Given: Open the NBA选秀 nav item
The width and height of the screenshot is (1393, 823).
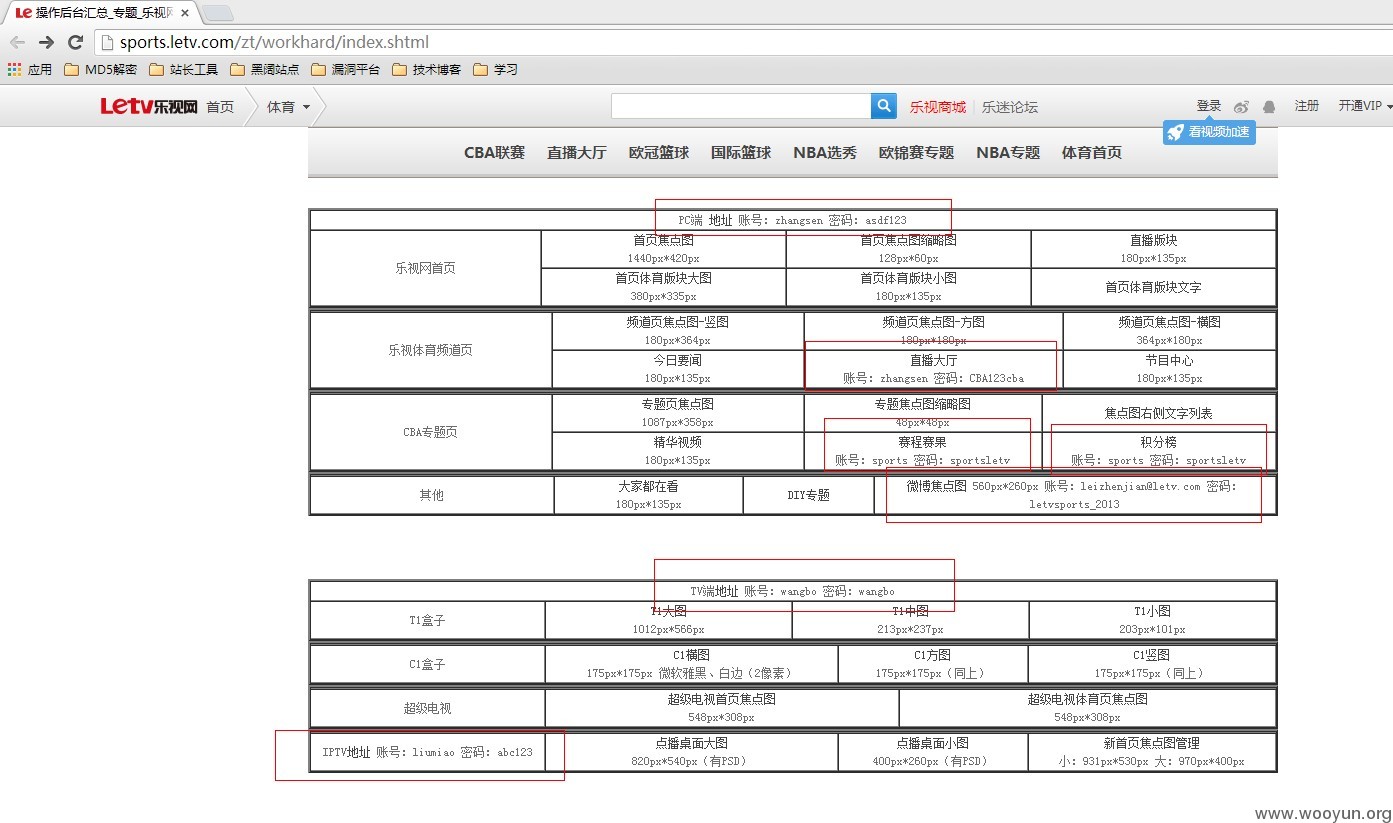Looking at the screenshot, I should pyautogui.click(x=825, y=152).
